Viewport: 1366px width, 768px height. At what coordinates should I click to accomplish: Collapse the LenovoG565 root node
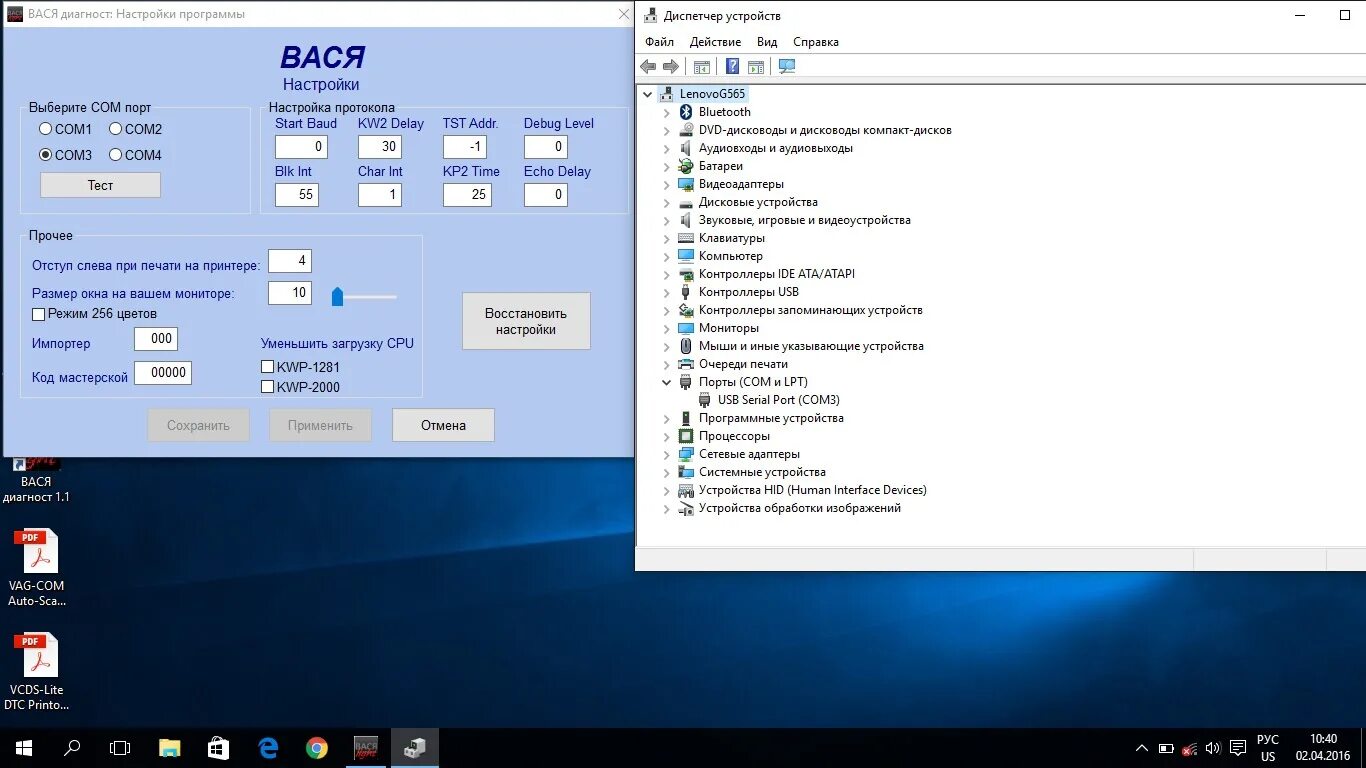[x=648, y=94]
